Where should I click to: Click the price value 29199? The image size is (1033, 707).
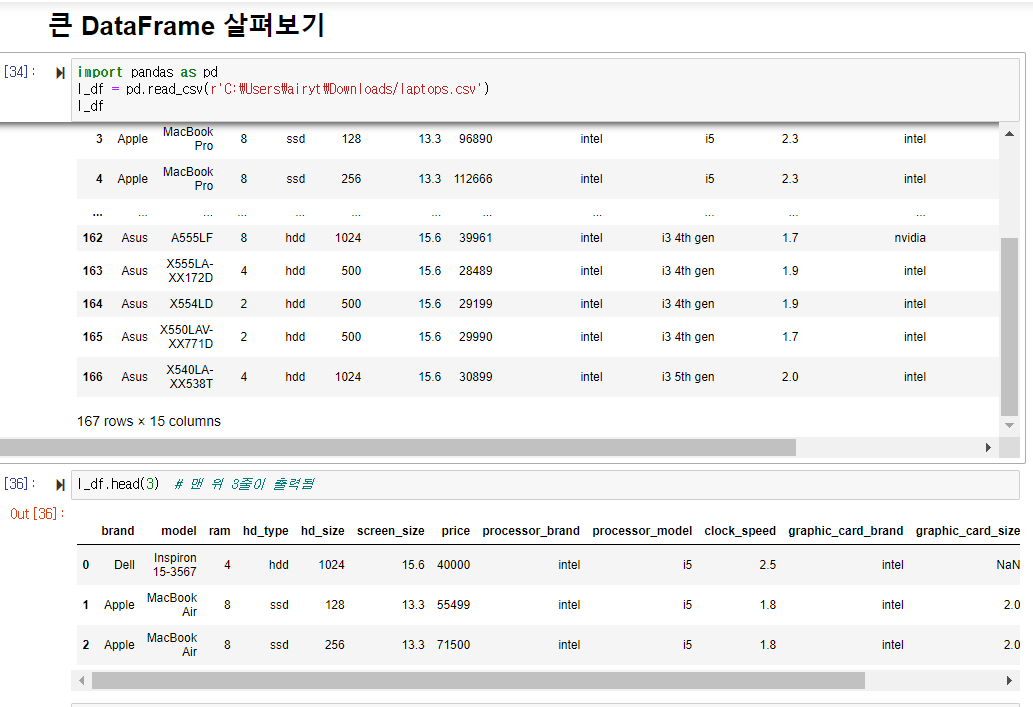coord(476,304)
